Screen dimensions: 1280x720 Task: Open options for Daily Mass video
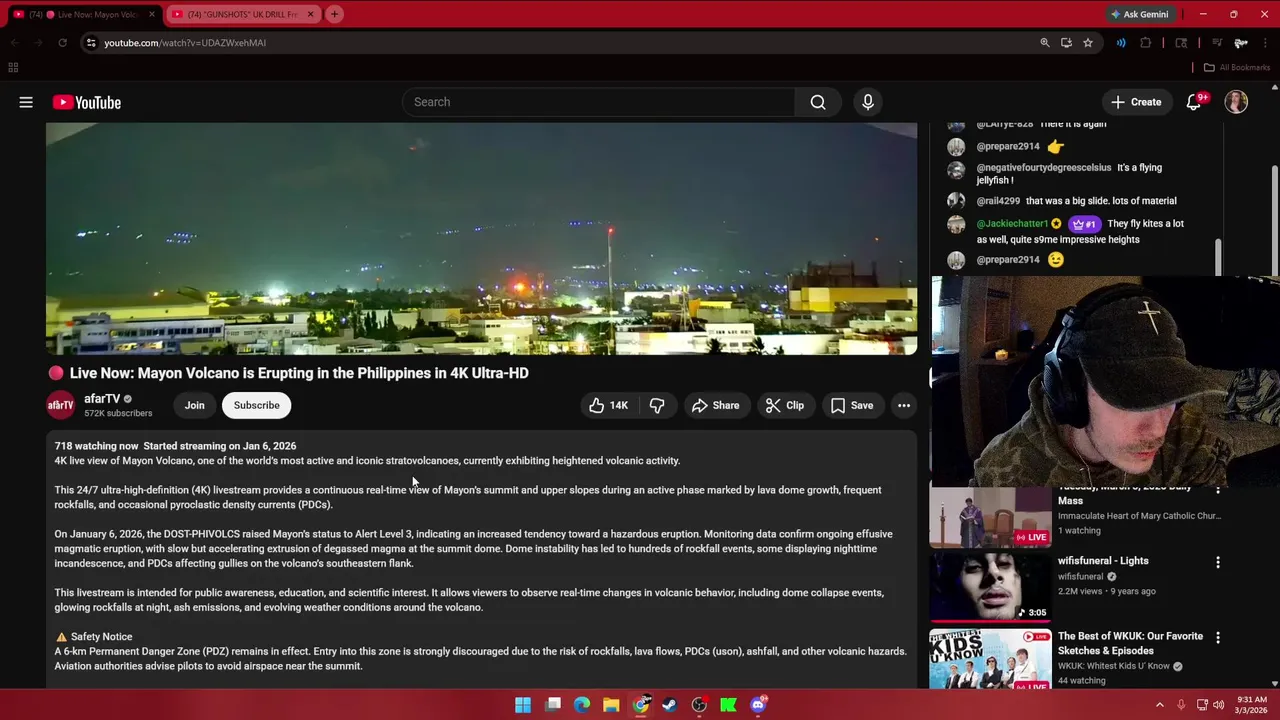point(1218,490)
